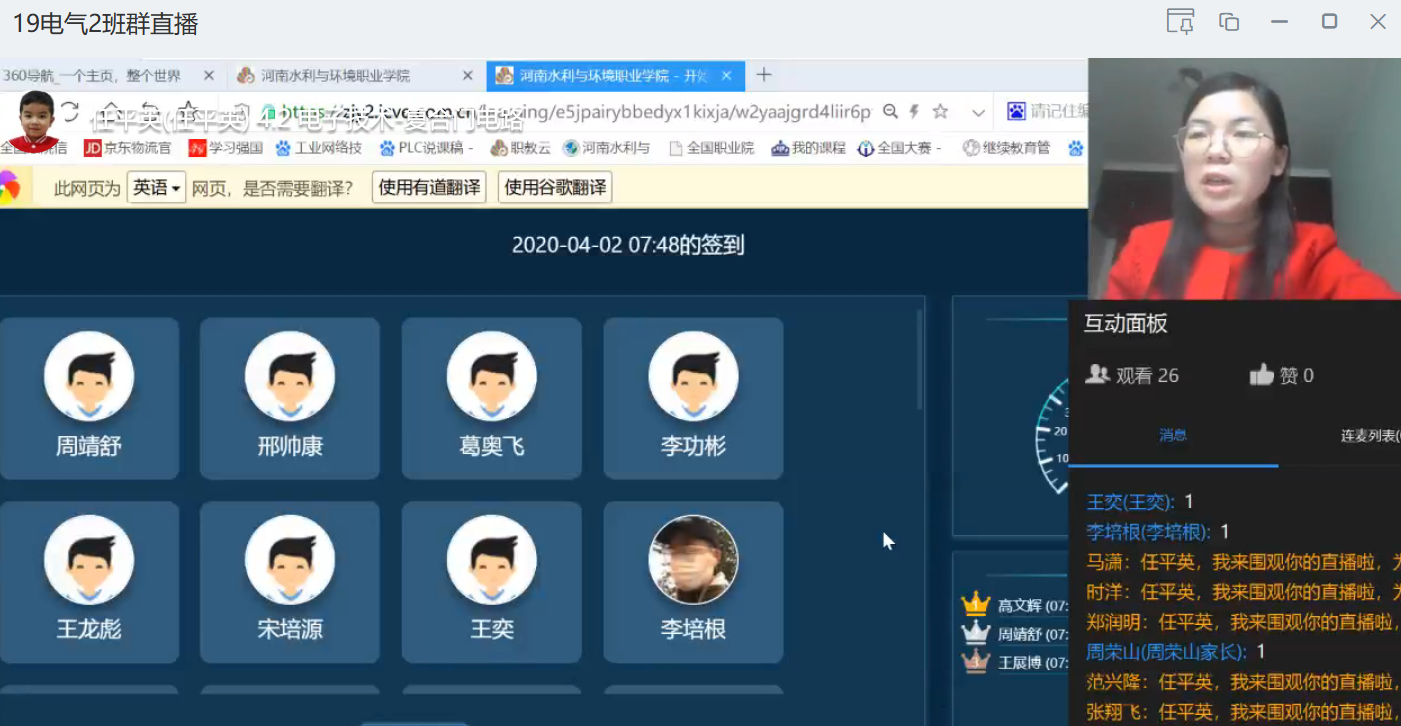Click the mini window mode icon
This screenshot has height=726, width=1401.
pos(1229,22)
